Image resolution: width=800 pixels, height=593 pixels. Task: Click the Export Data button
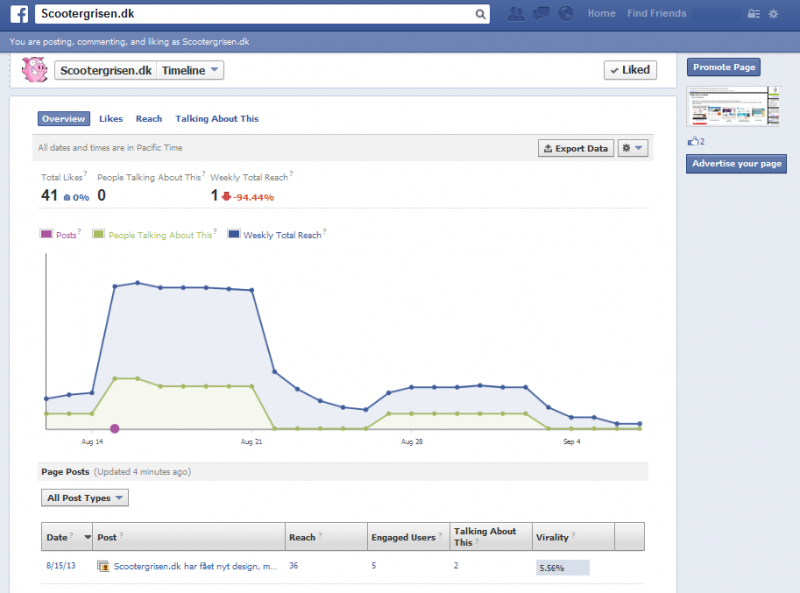point(576,148)
